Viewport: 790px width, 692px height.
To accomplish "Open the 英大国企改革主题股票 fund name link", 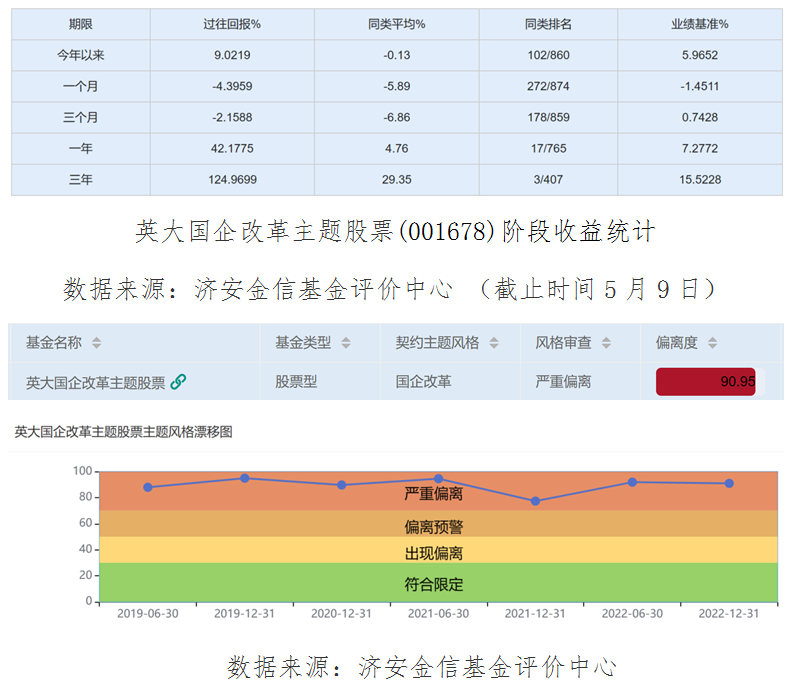I will pyautogui.click(x=95, y=383).
